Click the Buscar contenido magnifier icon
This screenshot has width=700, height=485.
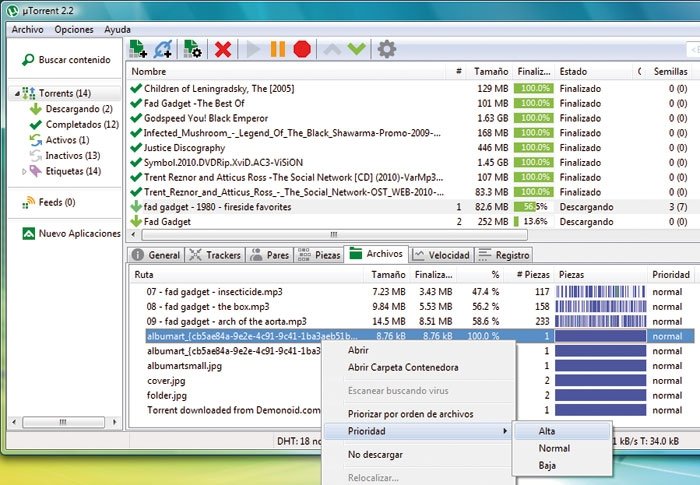[28, 59]
